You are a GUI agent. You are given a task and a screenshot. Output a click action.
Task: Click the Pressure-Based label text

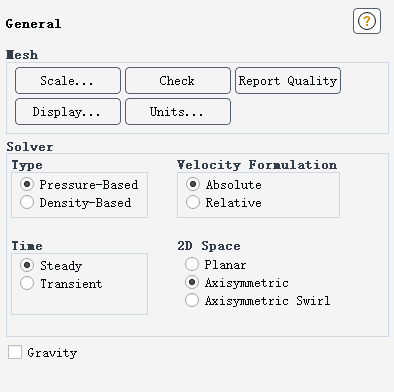[89, 185]
